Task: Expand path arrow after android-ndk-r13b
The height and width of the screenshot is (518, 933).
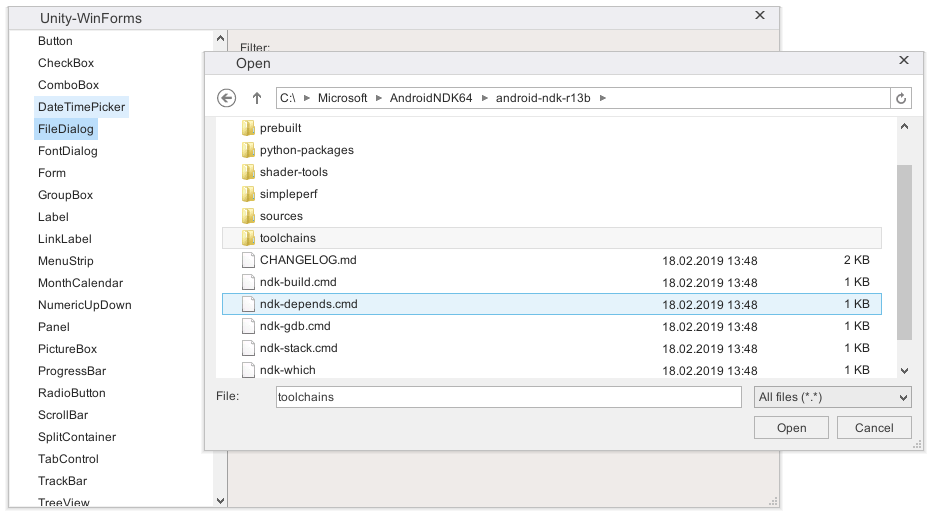Action: coord(603,98)
